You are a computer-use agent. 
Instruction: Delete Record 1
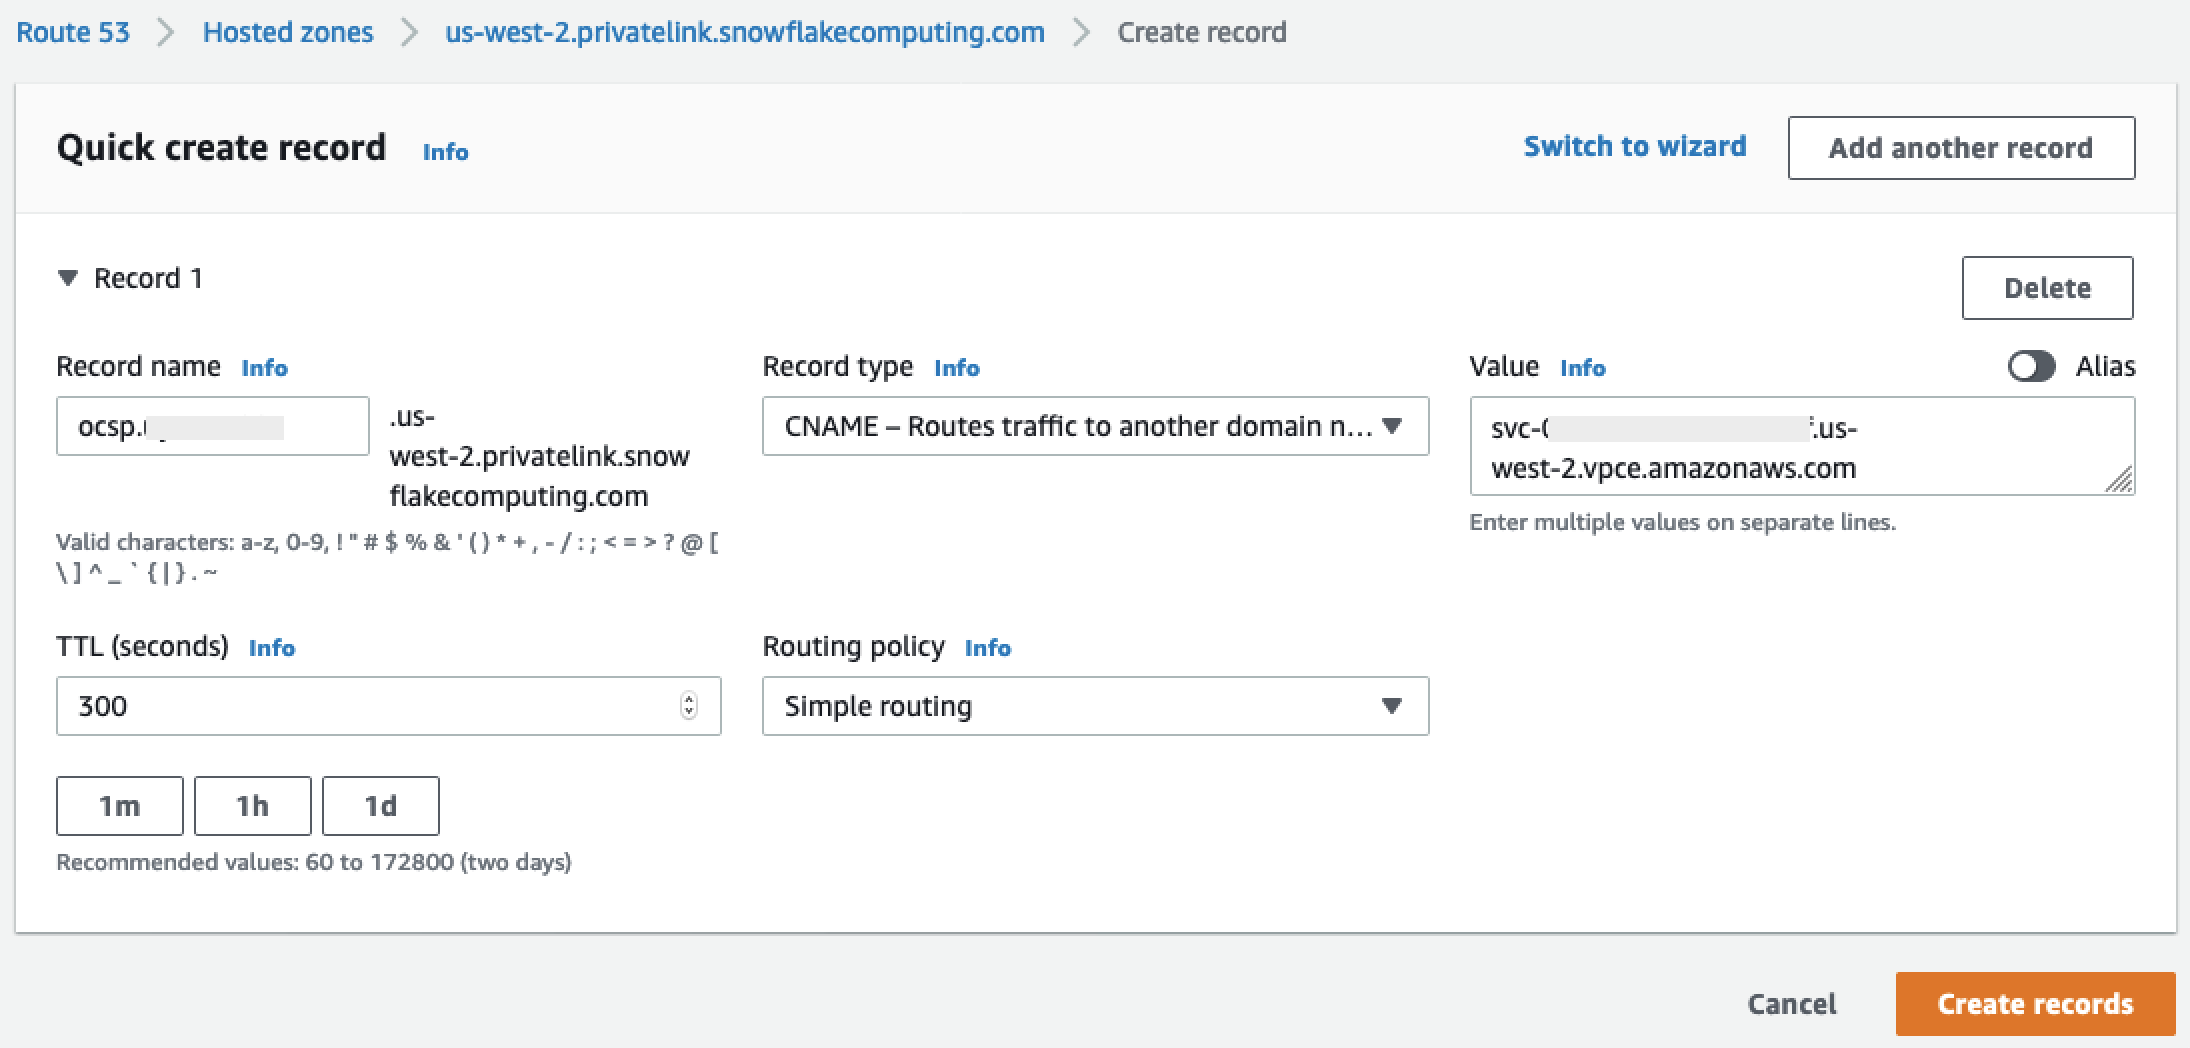(x=2047, y=288)
